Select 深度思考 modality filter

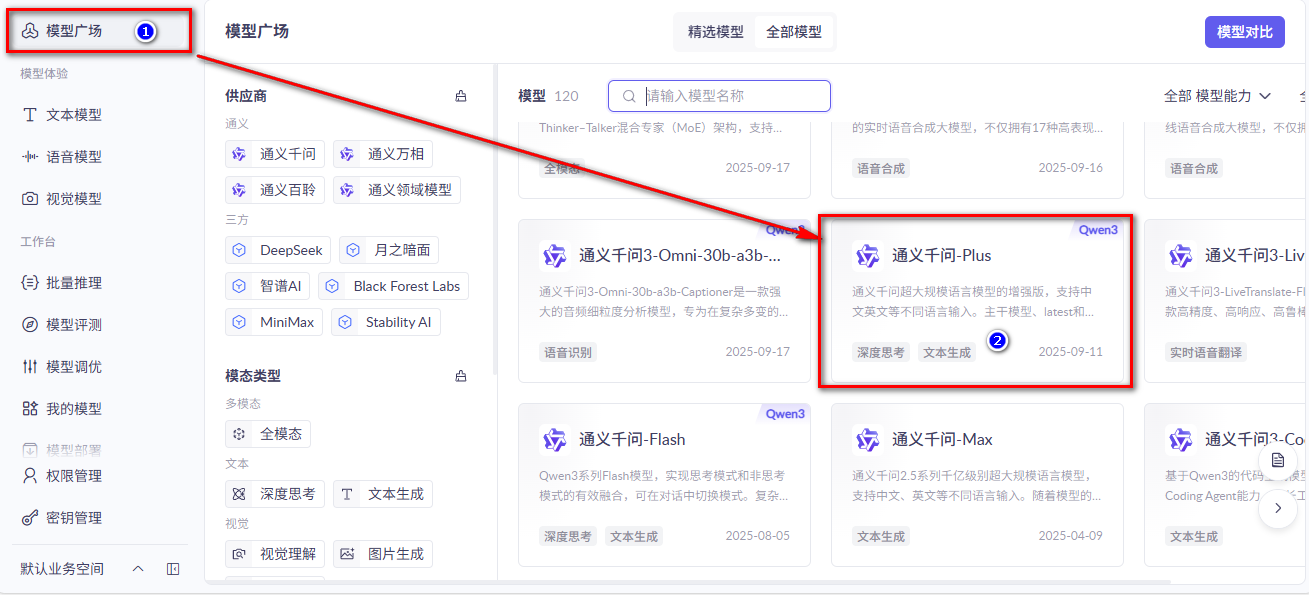[275, 494]
